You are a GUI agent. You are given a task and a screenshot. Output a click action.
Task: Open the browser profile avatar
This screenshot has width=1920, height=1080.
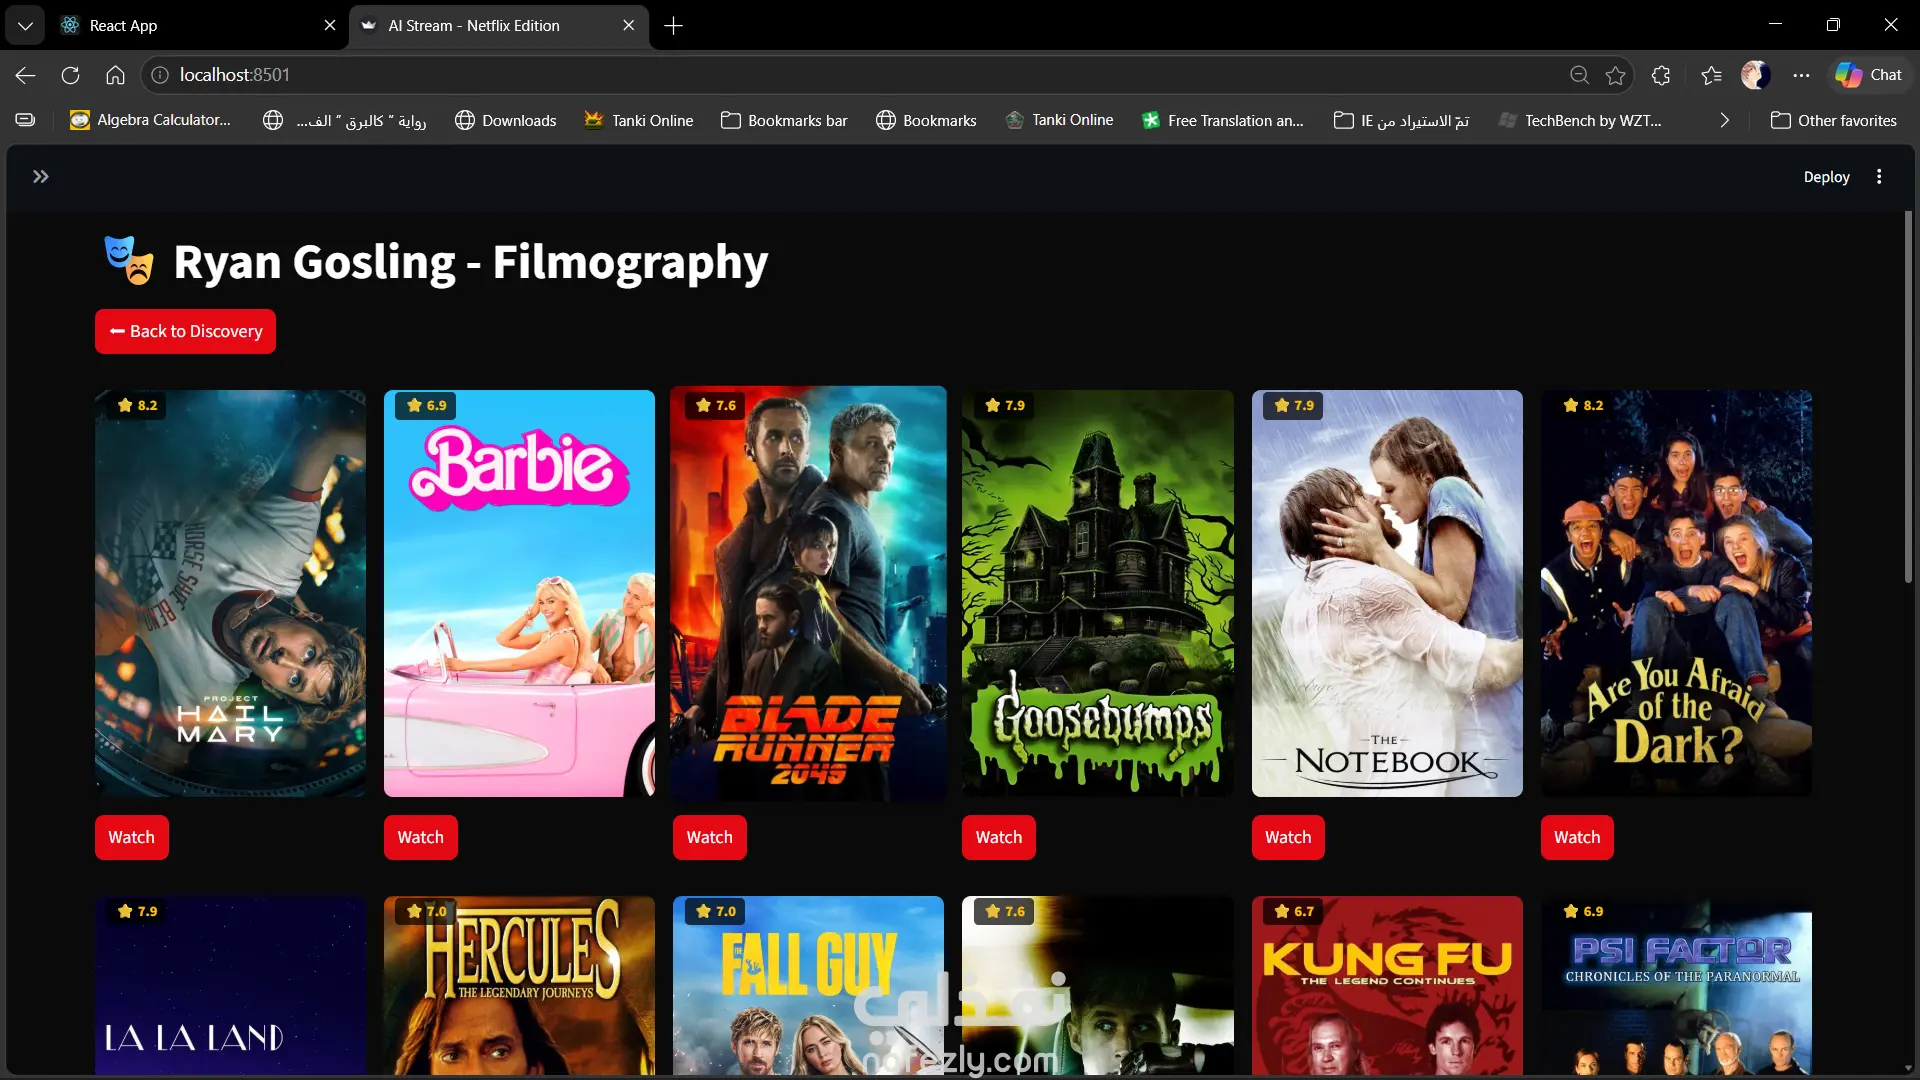(x=1755, y=75)
